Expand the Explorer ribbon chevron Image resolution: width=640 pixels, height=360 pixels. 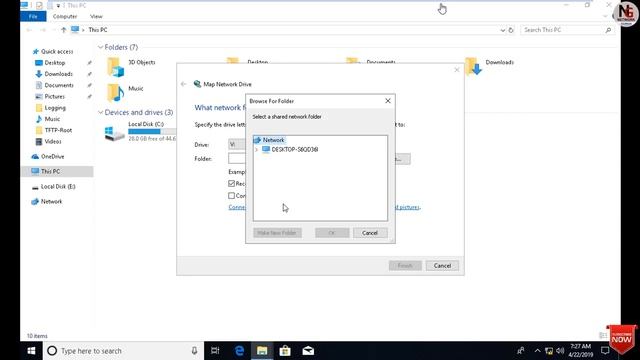pyautogui.click(x=605, y=16)
